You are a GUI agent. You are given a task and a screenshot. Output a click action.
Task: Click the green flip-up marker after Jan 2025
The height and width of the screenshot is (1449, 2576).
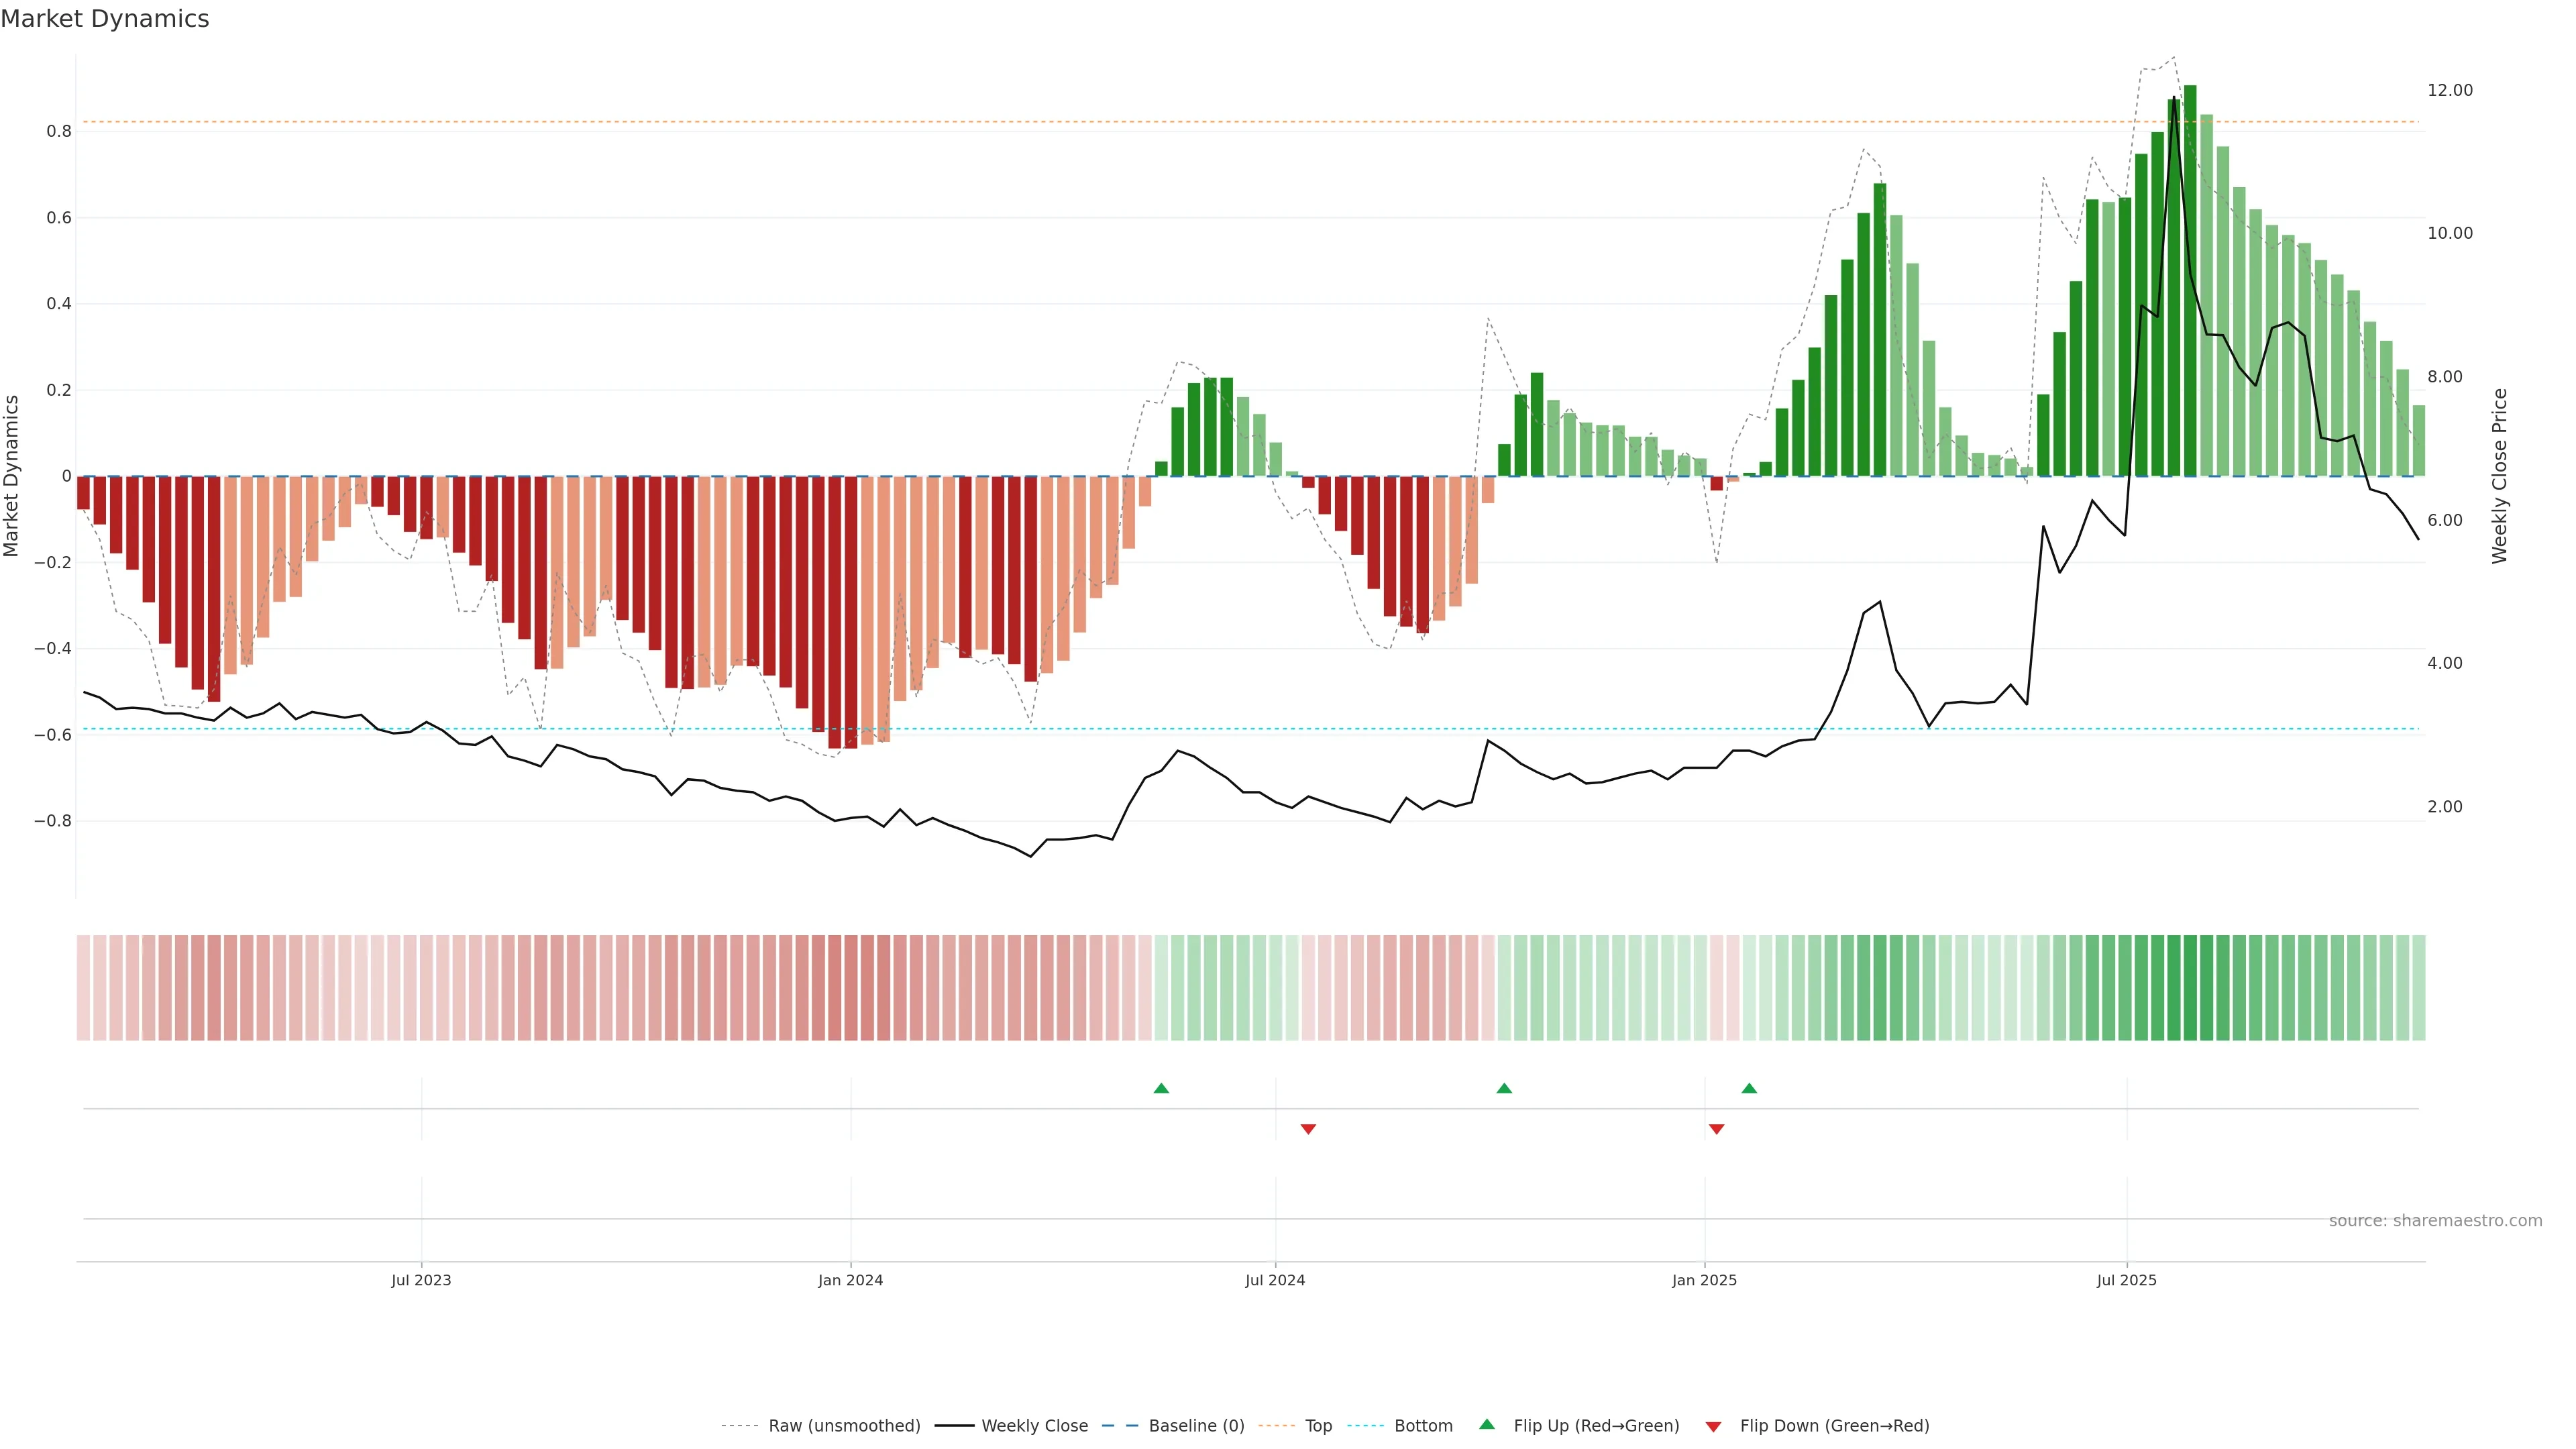pyautogui.click(x=1749, y=1088)
